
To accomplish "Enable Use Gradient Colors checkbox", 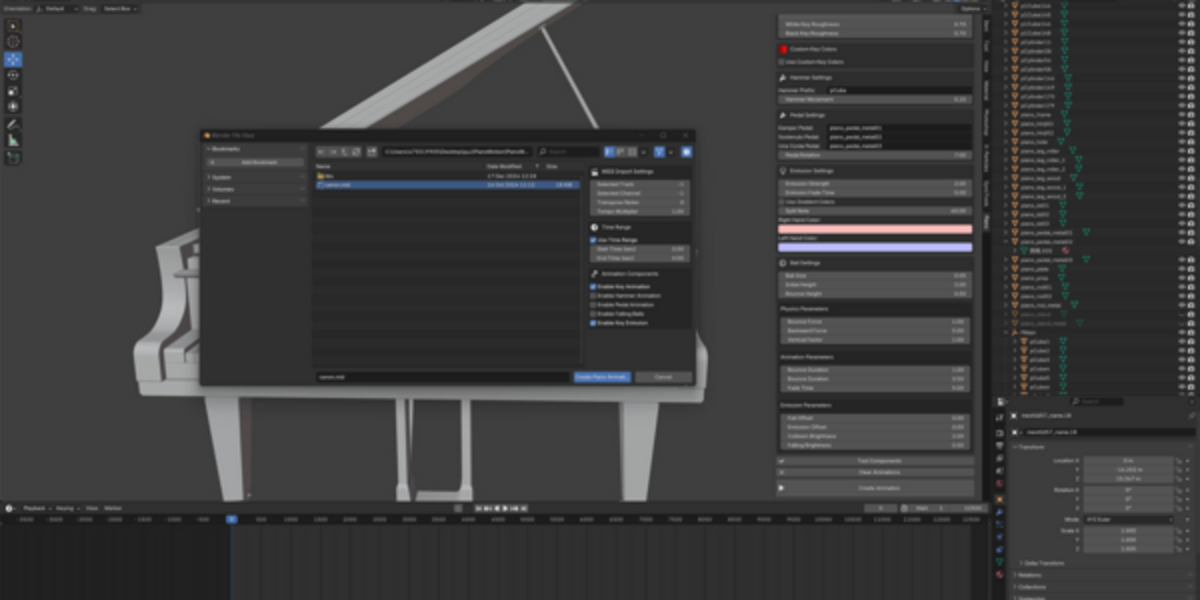I will coord(783,201).
